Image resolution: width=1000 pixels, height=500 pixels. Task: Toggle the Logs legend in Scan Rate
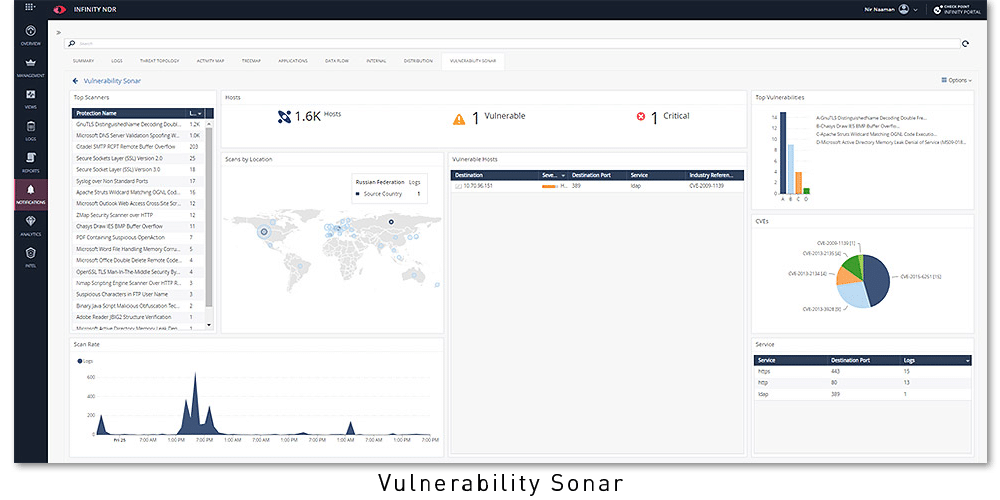(x=85, y=361)
